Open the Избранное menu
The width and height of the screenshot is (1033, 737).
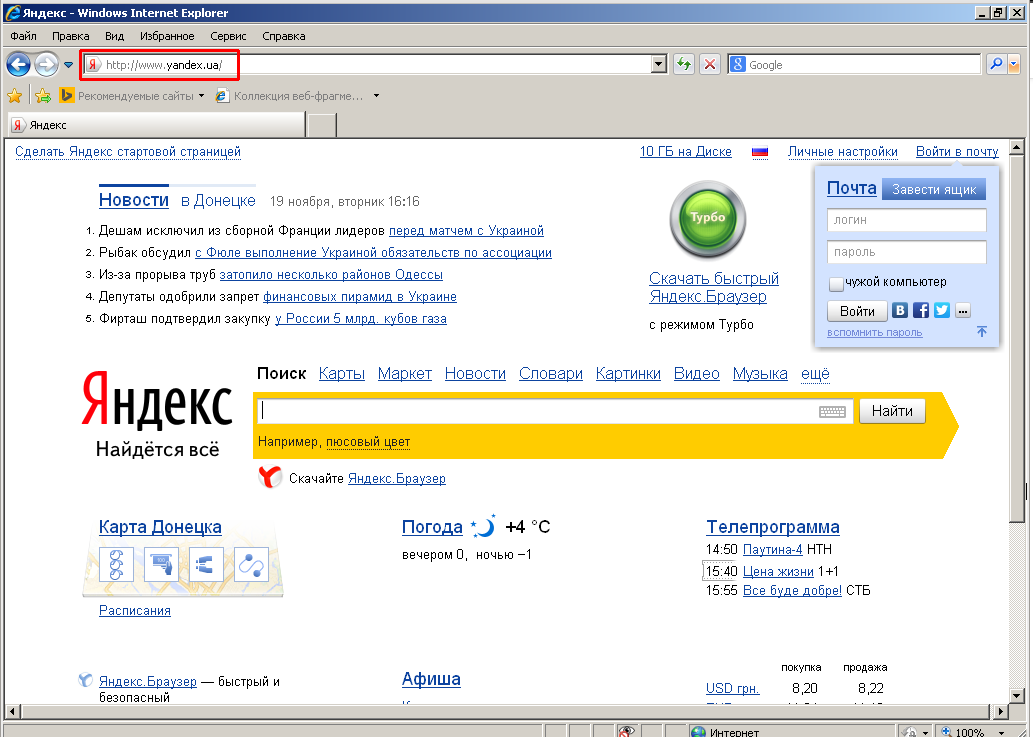coord(167,36)
